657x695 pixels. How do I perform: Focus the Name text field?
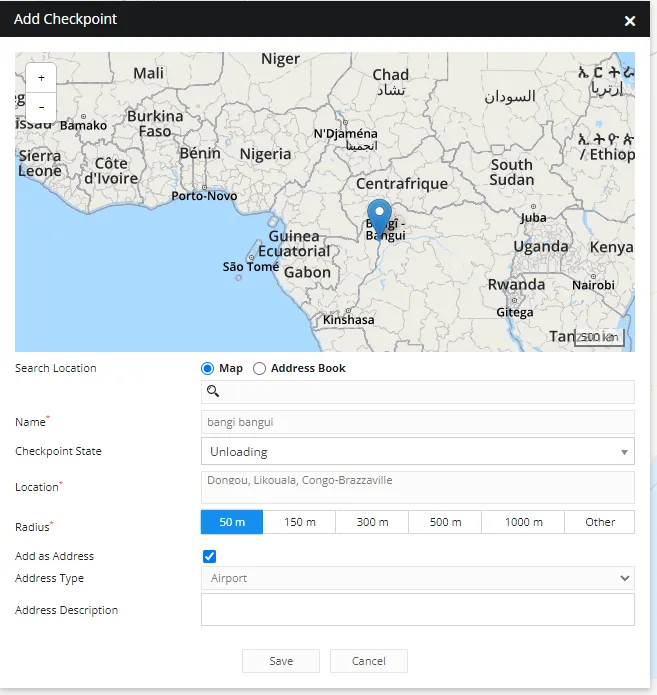tap(417, 422)
